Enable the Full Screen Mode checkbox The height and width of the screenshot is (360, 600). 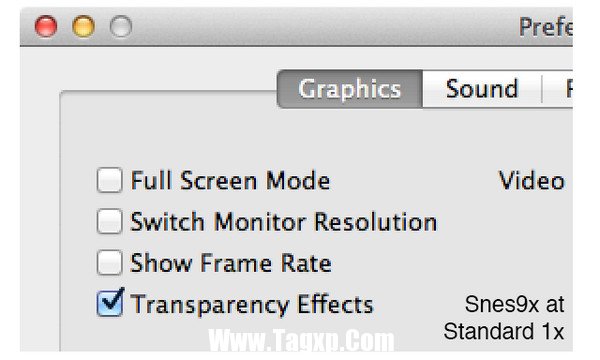[x=109, y=180]
